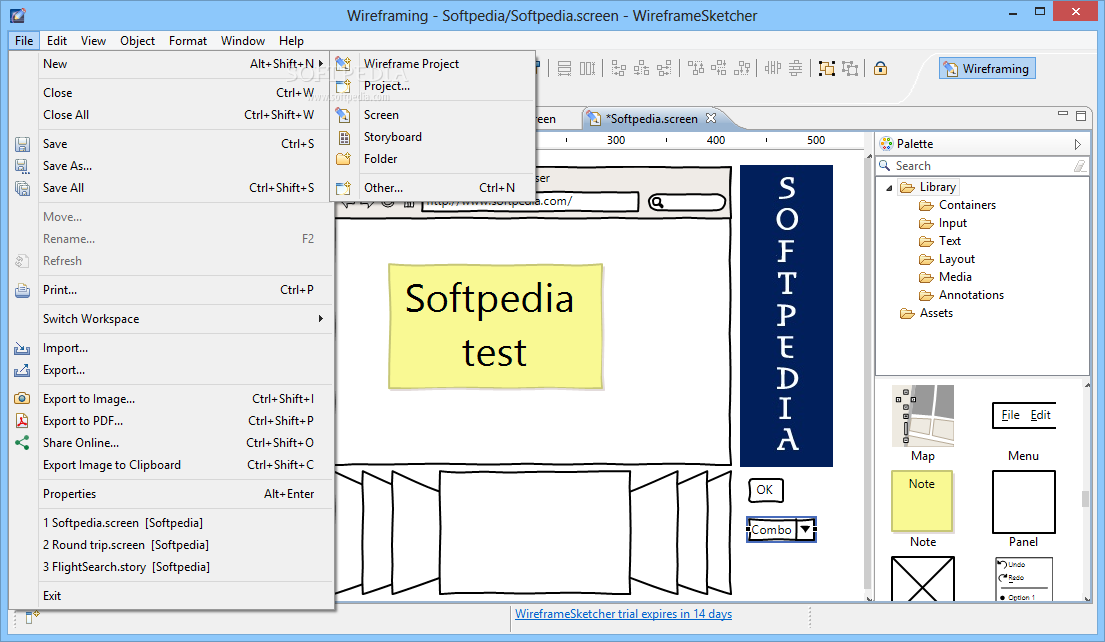
Task: Click the OK button on canvas
Action: pos(765,490)
